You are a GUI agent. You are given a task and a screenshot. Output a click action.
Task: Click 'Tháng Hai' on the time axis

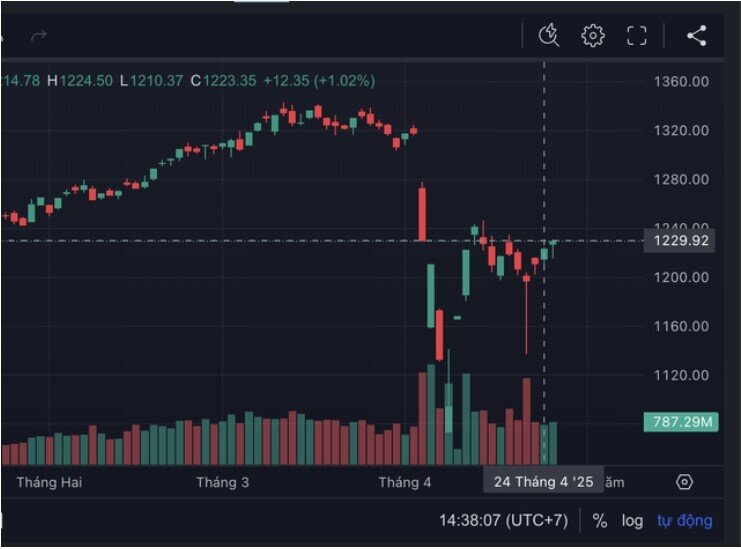click(x=49, y=482)
